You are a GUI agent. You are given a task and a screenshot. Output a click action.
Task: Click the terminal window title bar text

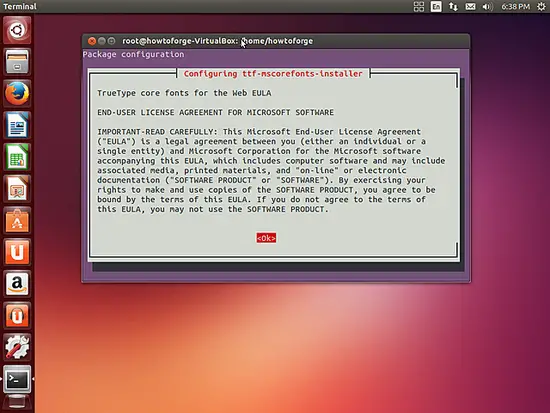pos(217,41)
